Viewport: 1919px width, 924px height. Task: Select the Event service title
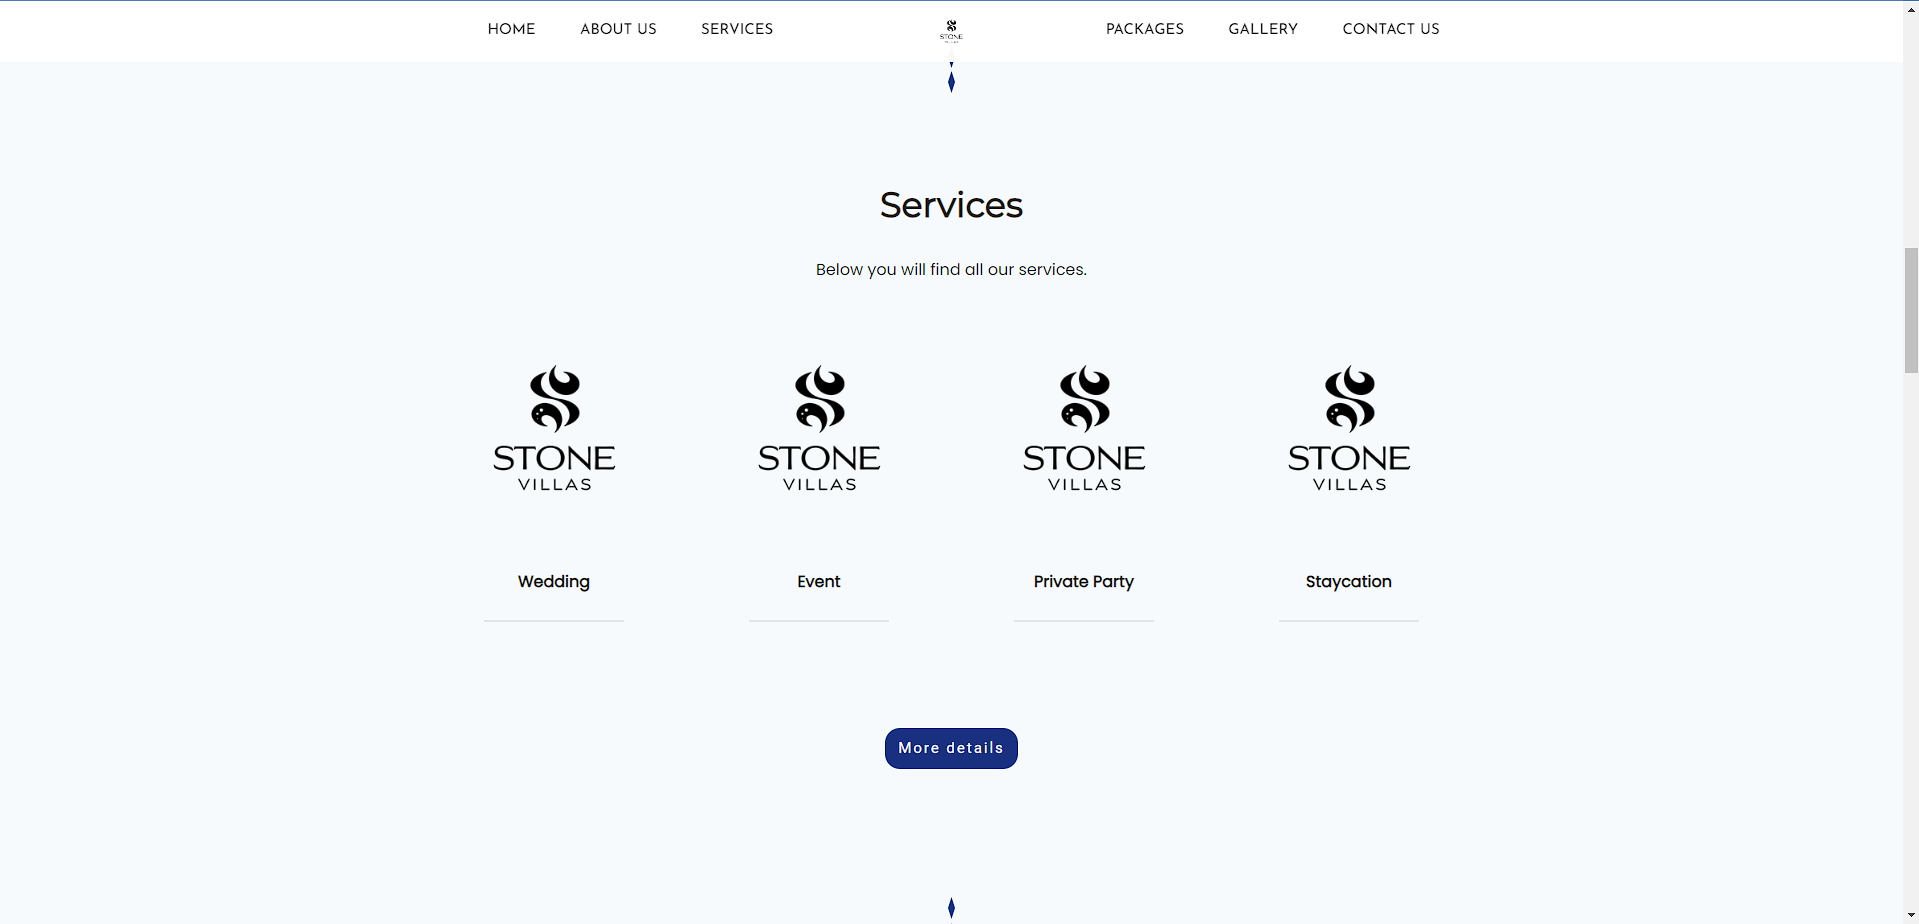(819, 582)
